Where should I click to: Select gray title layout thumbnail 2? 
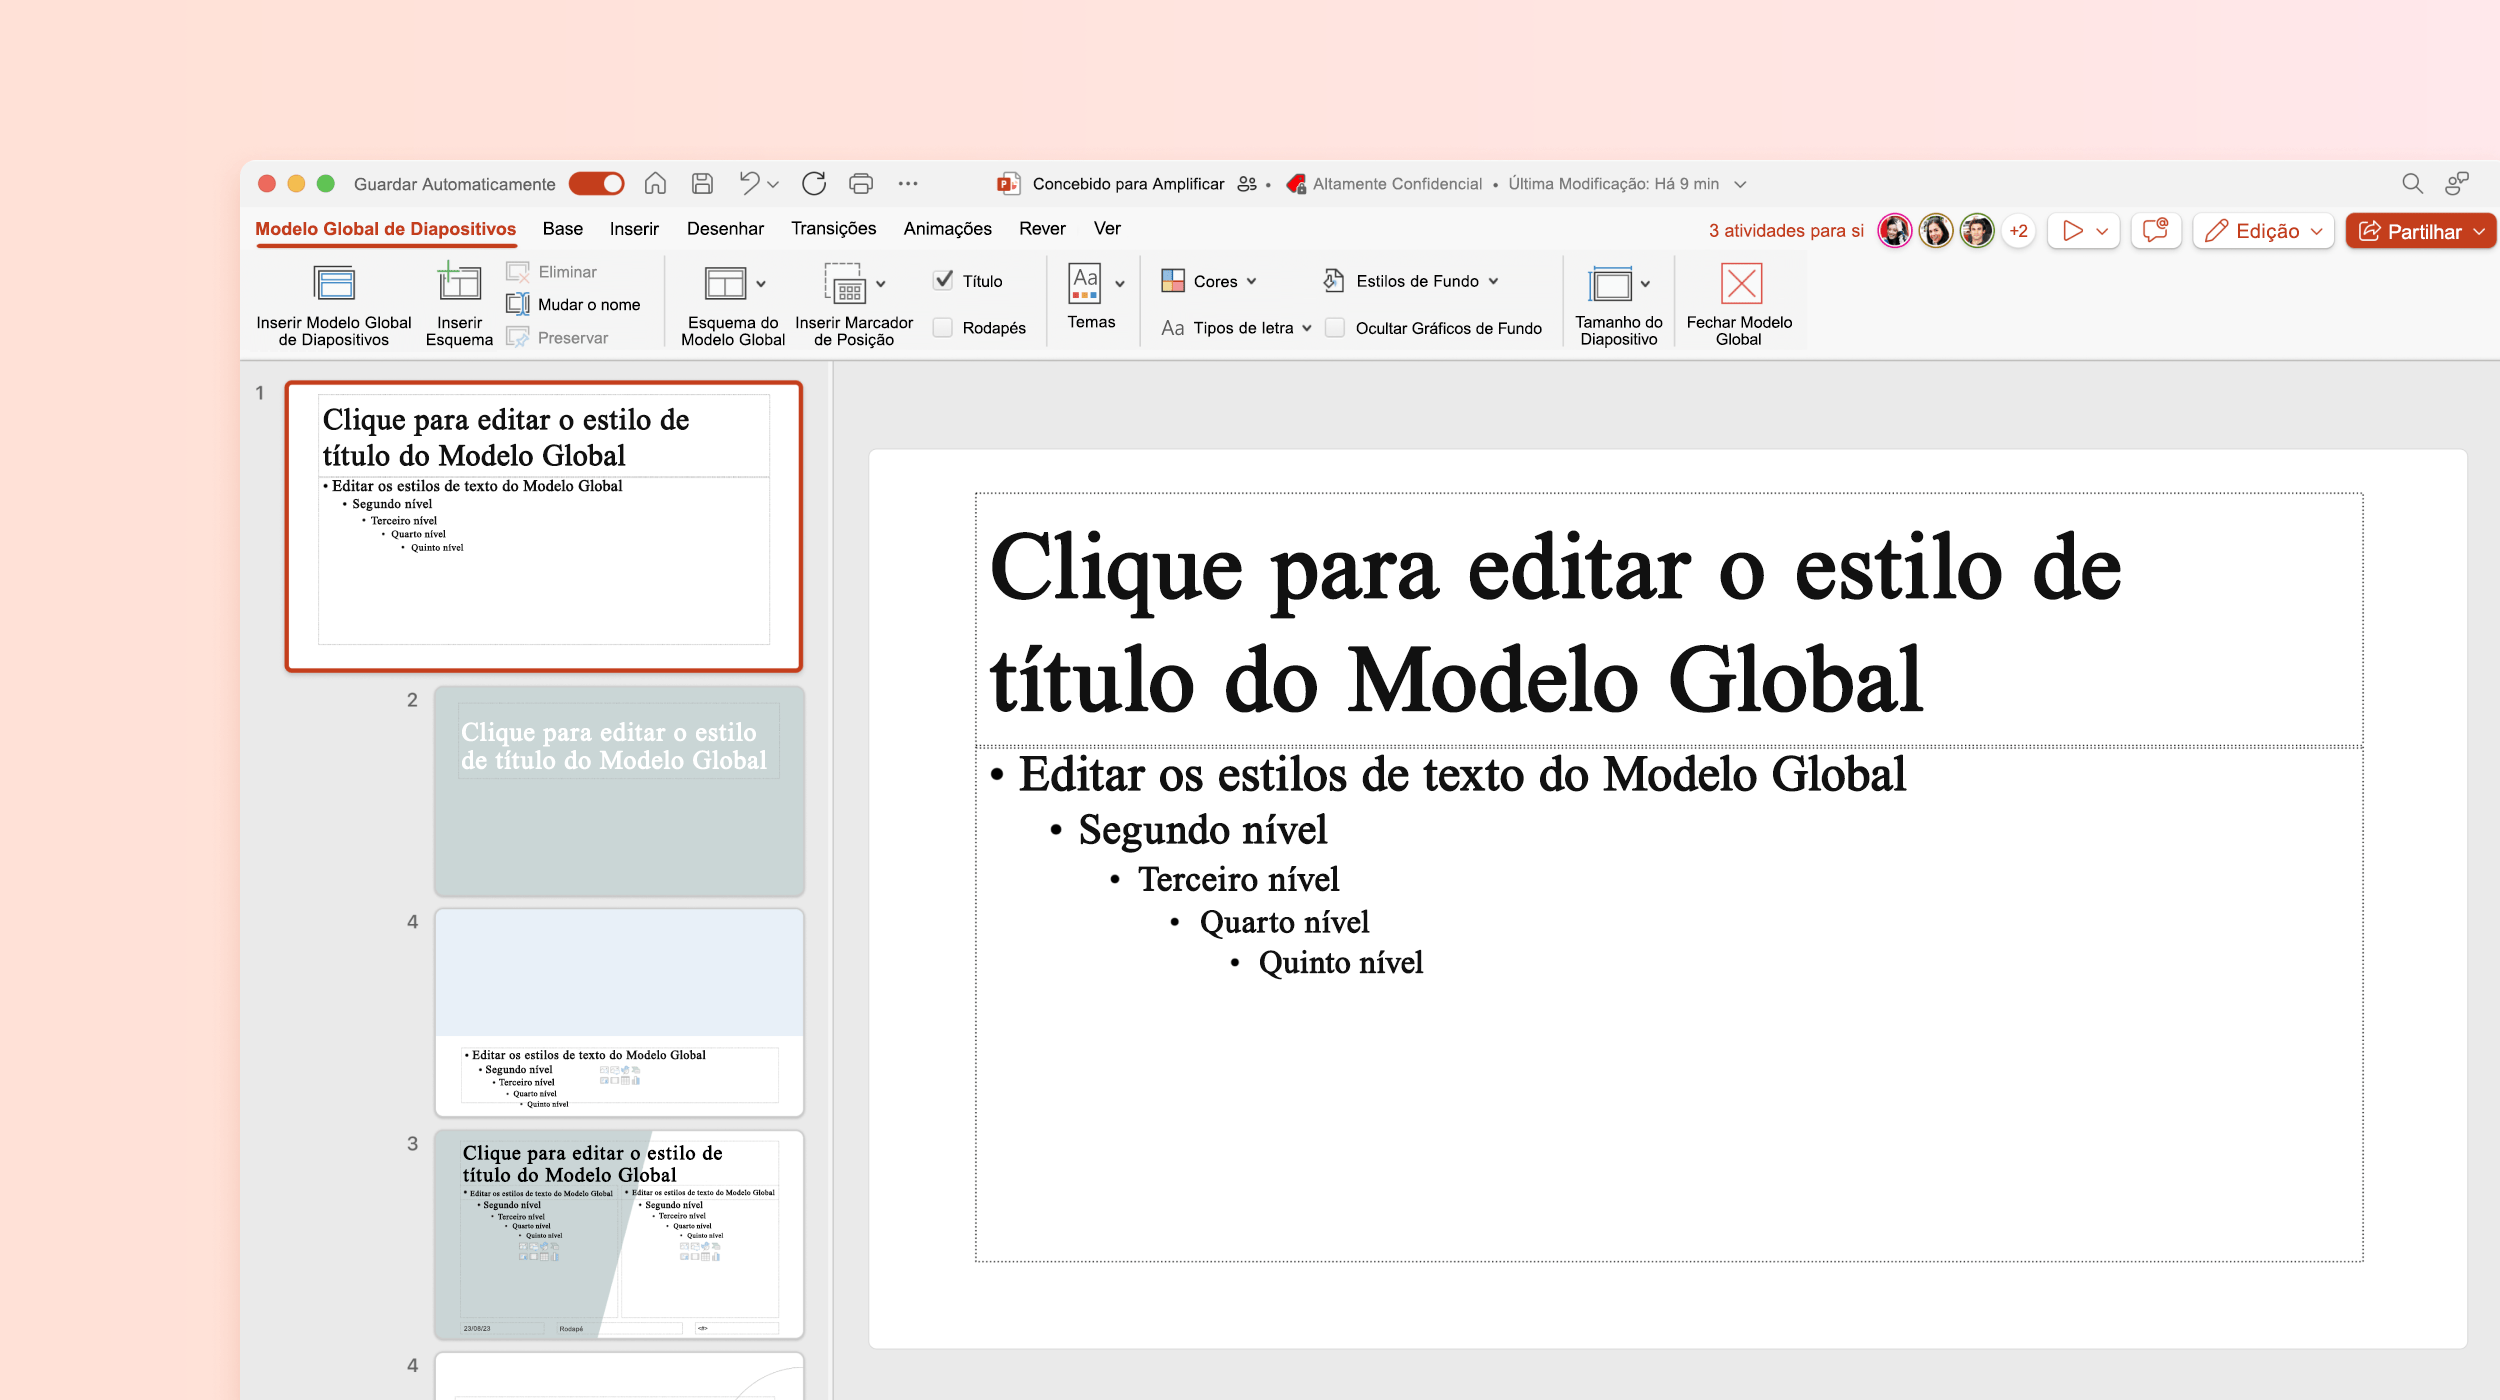tap(619, 790)
